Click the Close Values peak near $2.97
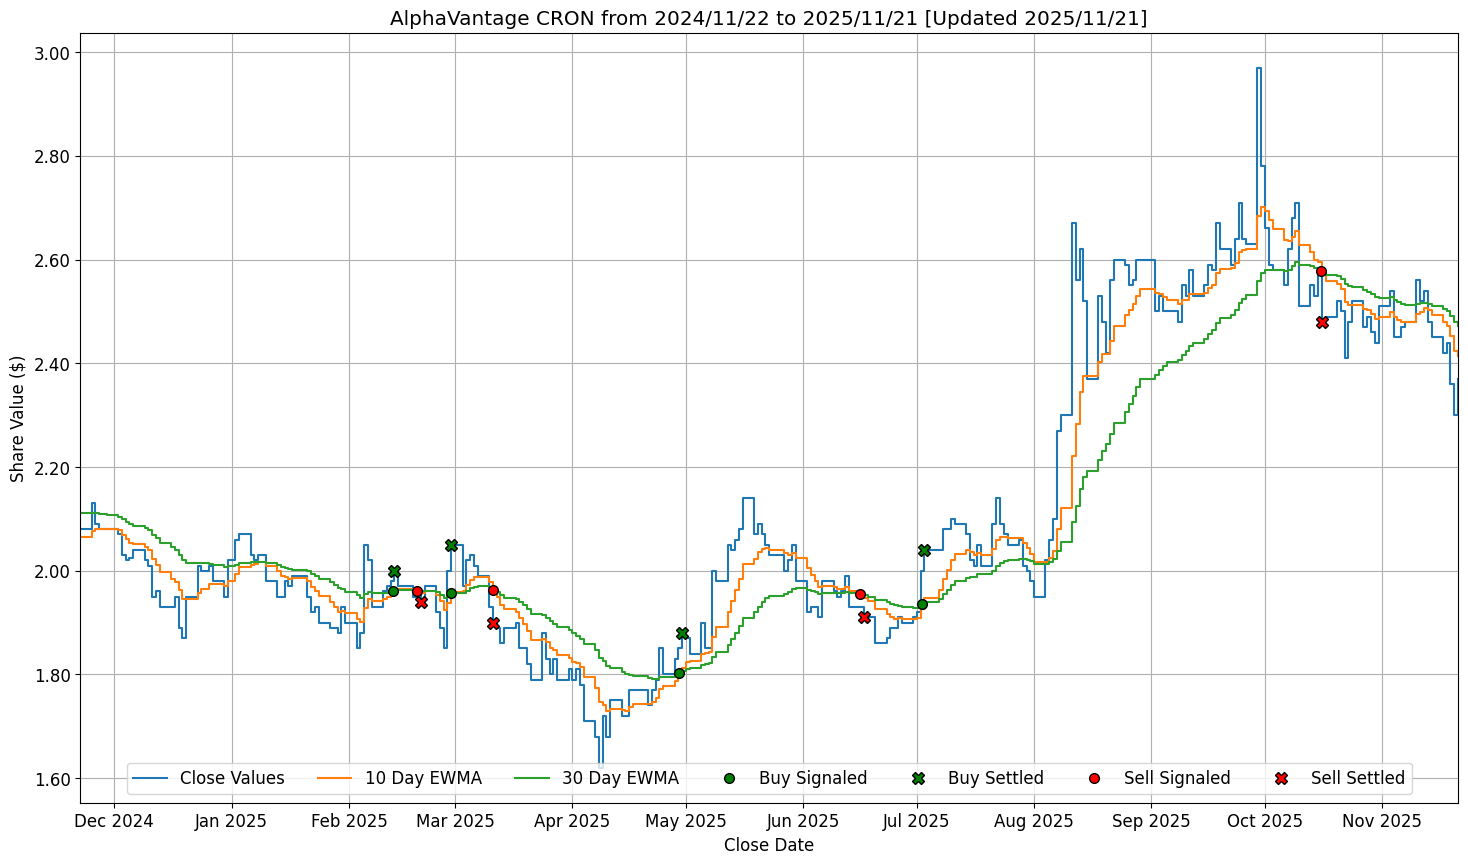This screenshot has width=1468, height=864. (x=1258, y=69)
